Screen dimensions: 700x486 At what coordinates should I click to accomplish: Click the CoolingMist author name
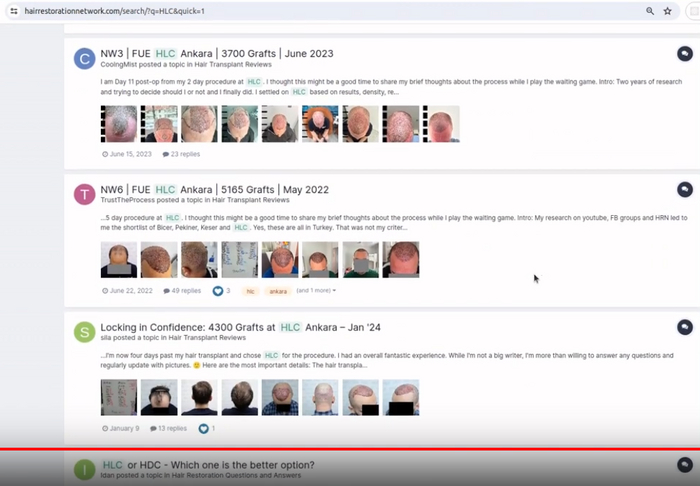pos(119,65)
